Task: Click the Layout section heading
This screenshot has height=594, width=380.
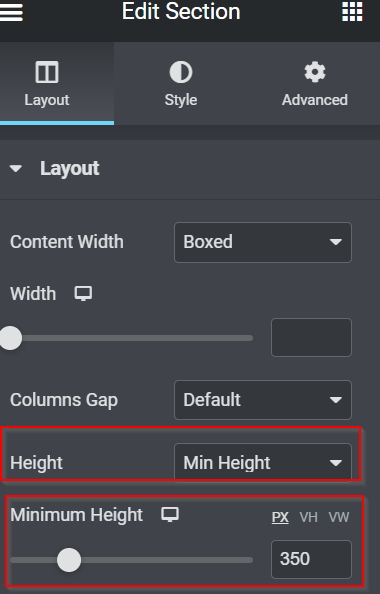Action: [x=70, y=169]
